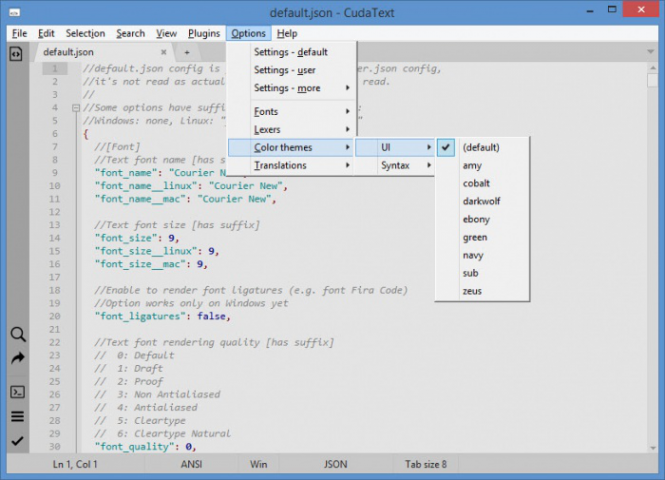Click the false value on line 20
Viewport: 665px width, 480px height.
point(211,316)
